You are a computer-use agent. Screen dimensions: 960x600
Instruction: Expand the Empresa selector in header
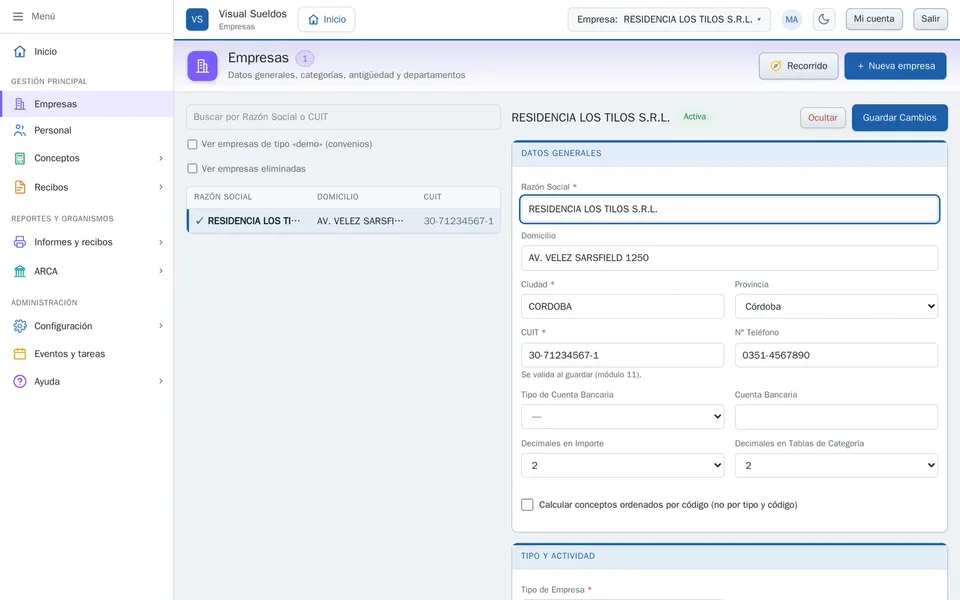click(669, 20)
